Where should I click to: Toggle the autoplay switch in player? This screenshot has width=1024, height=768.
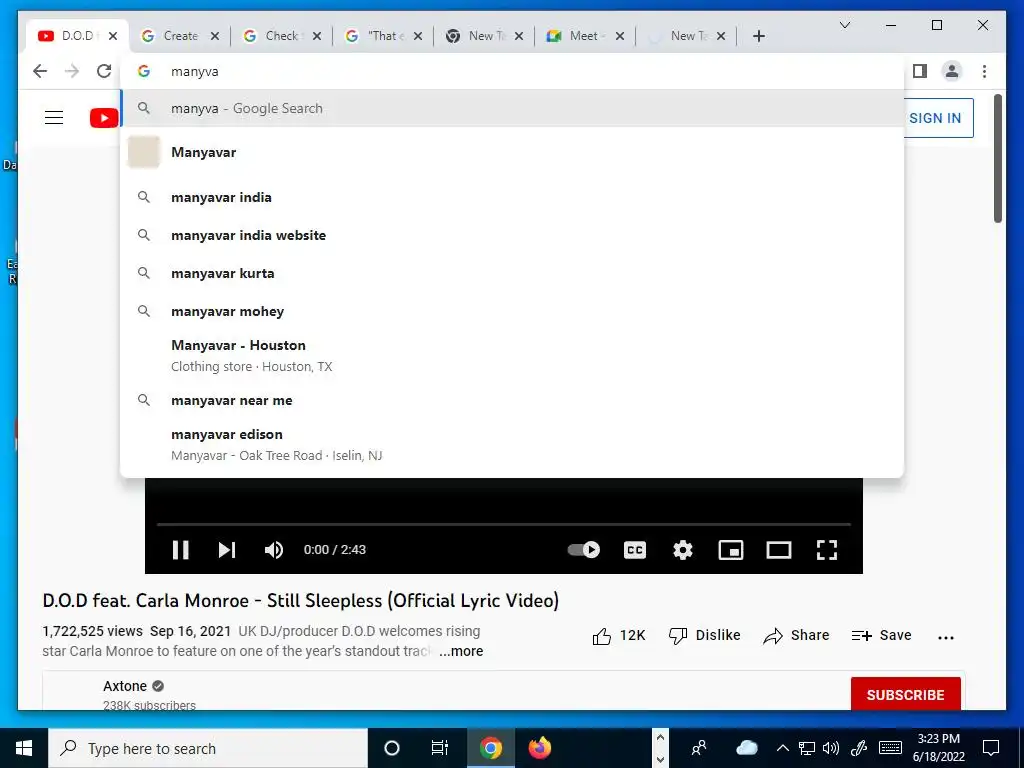(583, 550)
